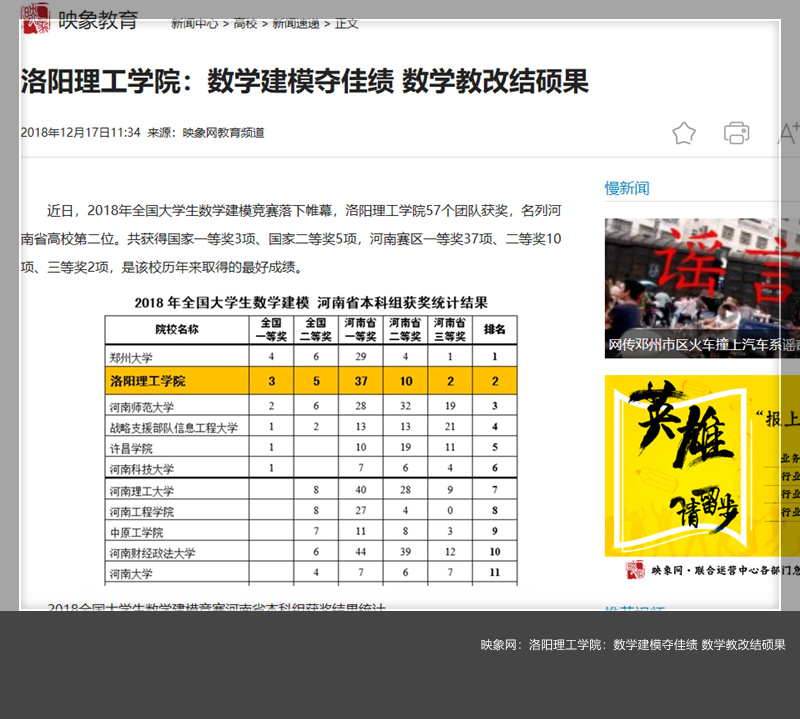The image size is (800, 719).
Task: Print the article using the printer icon
Action: coord(737,133)
